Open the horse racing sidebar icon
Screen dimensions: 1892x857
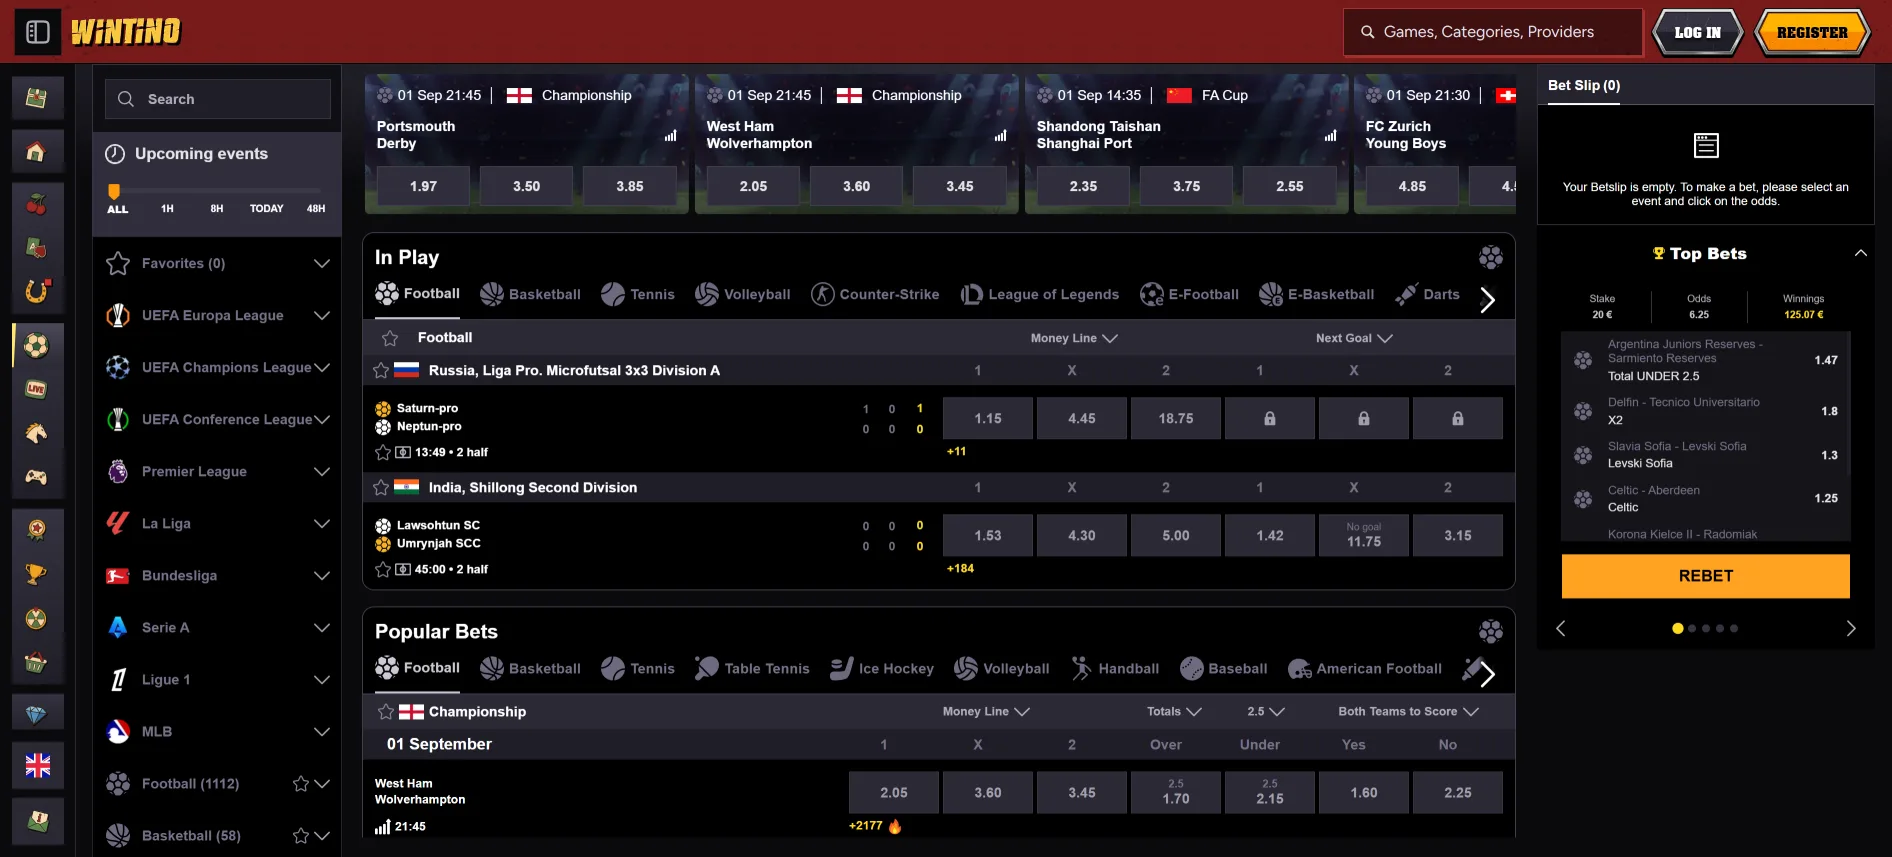pos(37,433)
